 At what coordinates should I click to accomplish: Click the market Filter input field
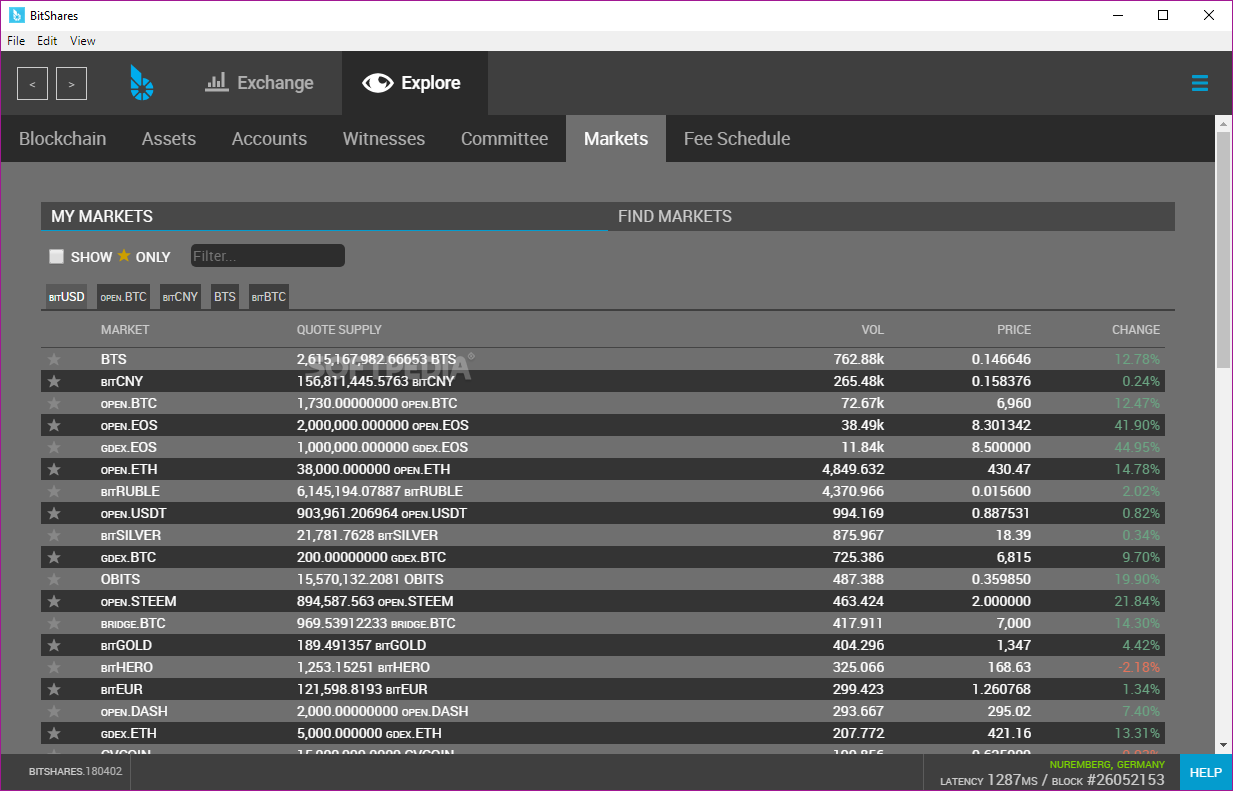[x=268, y=256]
